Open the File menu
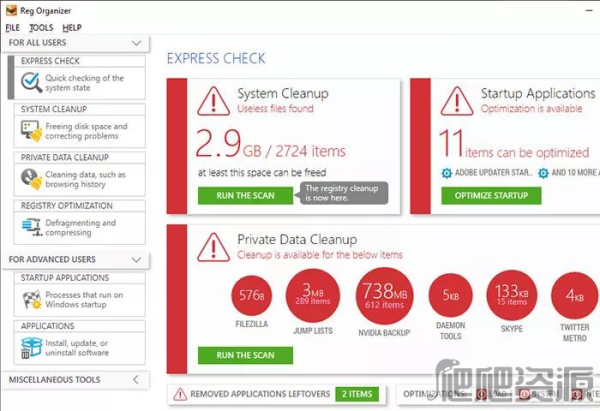 pos(13,27)
